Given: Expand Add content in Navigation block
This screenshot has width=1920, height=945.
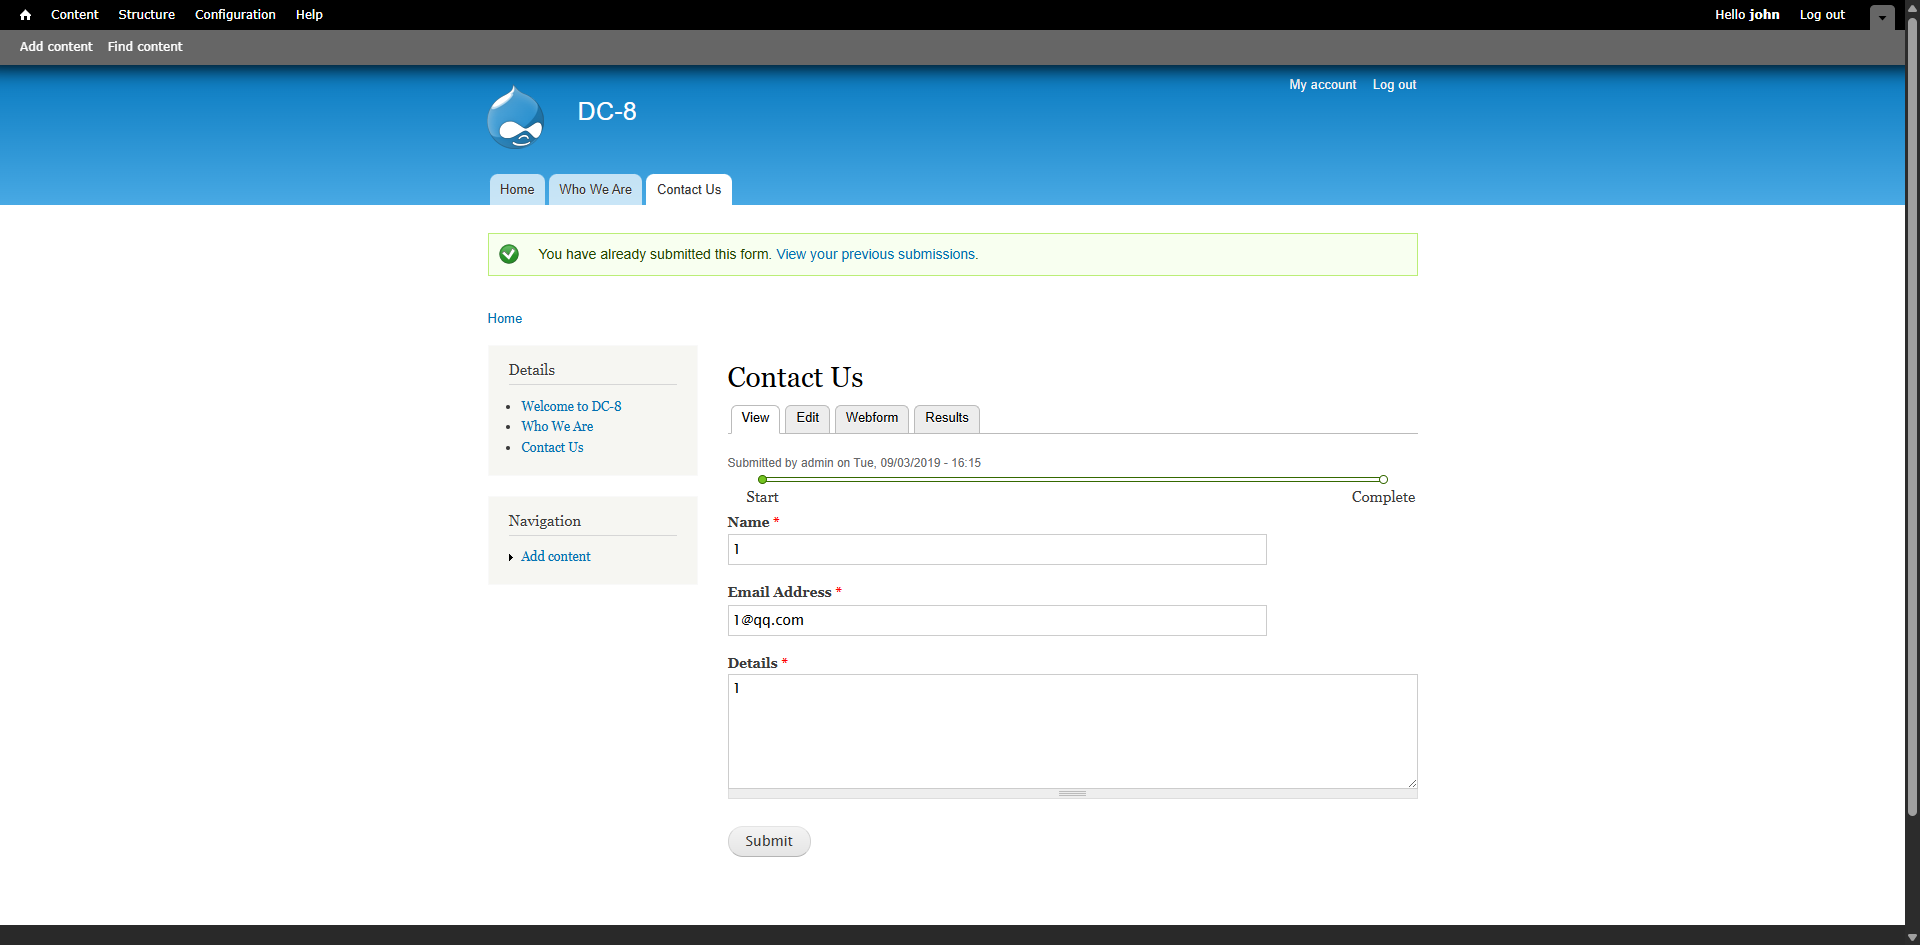Looking at the screenshot, I should 555,557.
